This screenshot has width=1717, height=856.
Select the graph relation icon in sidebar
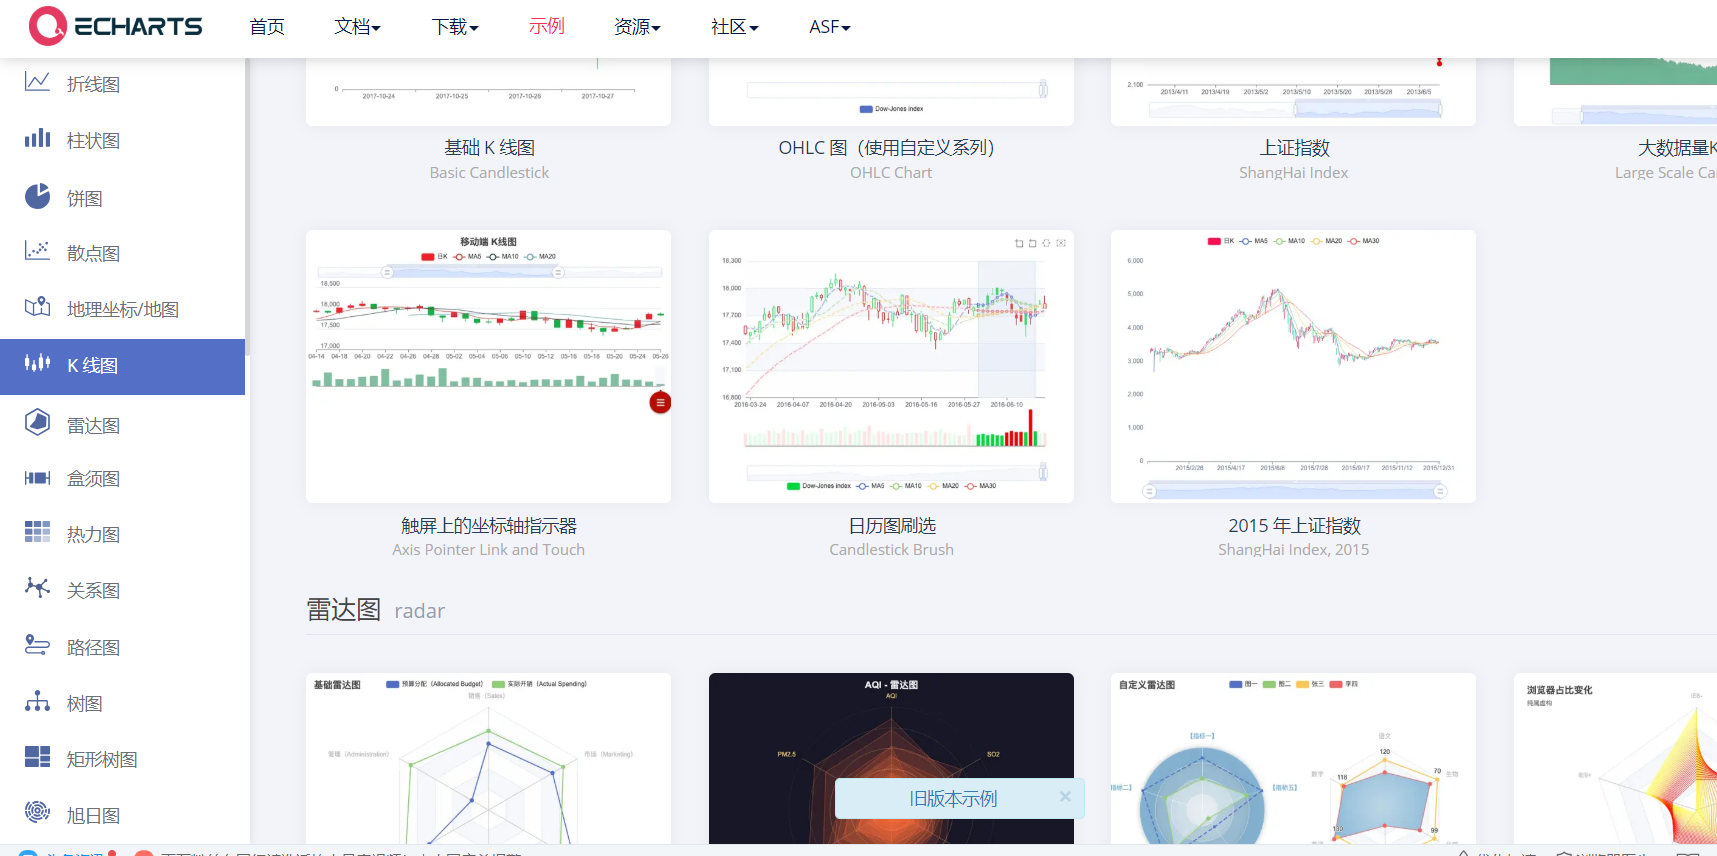37,588
